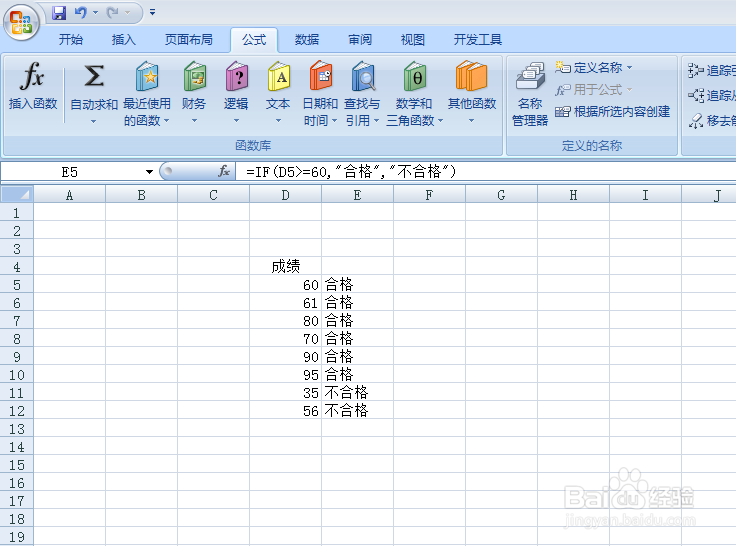Open Recently Used functions (最近使用的函数)
Viewport: 736px width, 546px height.
[x=147, y=93]
